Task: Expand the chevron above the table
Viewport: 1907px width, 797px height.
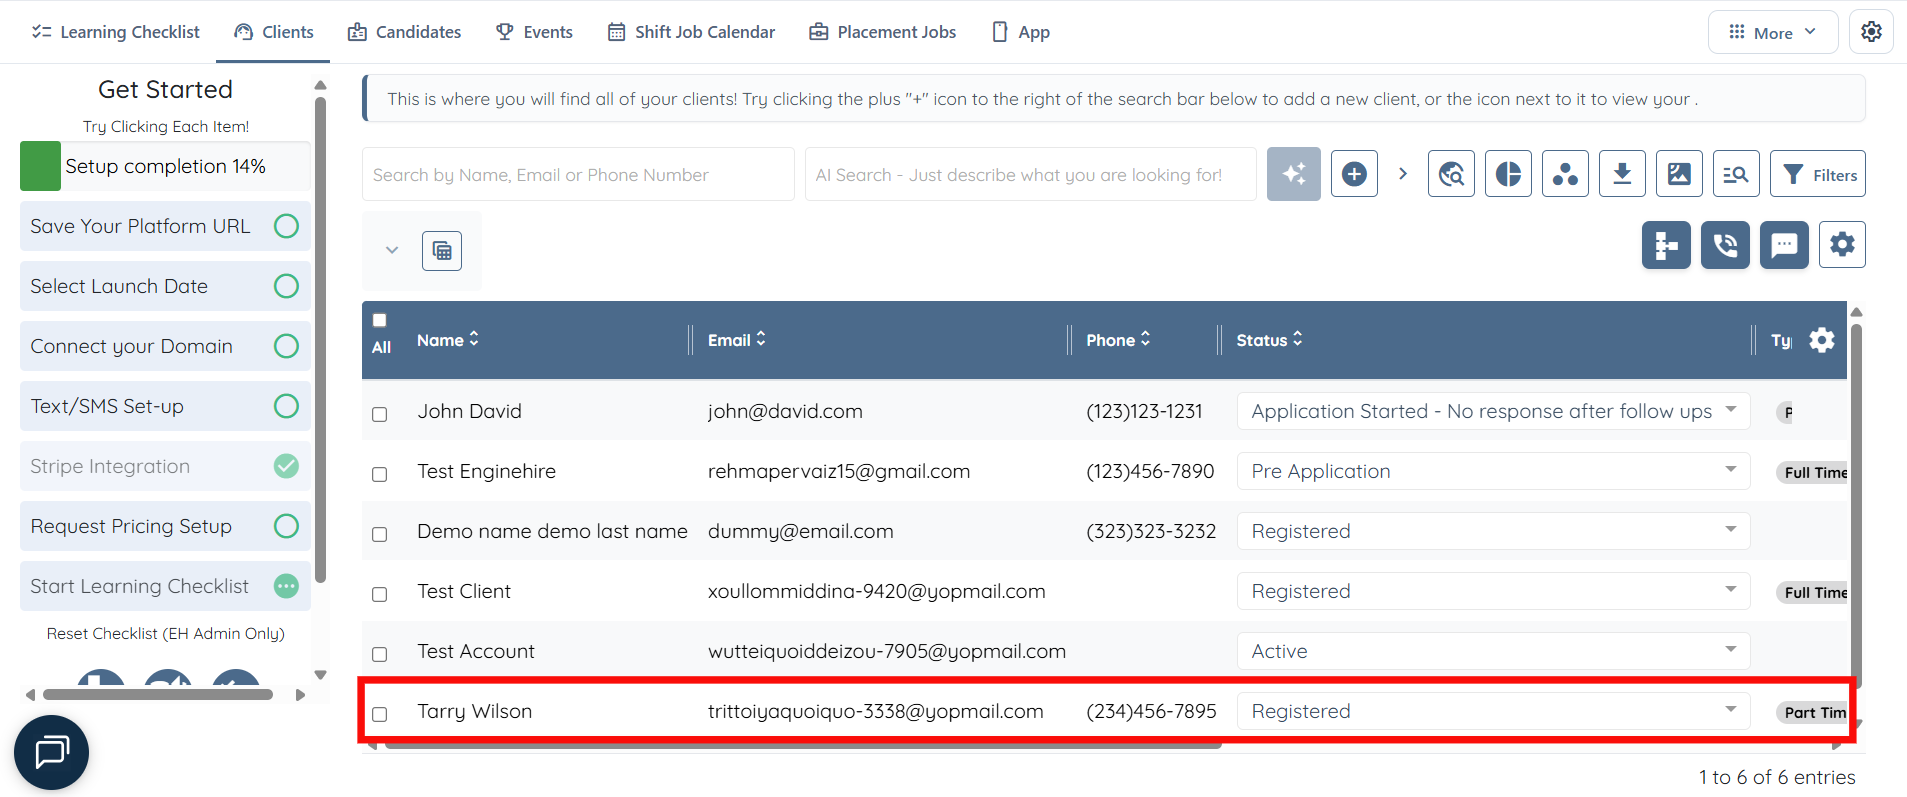Action: tap(392, 250)
